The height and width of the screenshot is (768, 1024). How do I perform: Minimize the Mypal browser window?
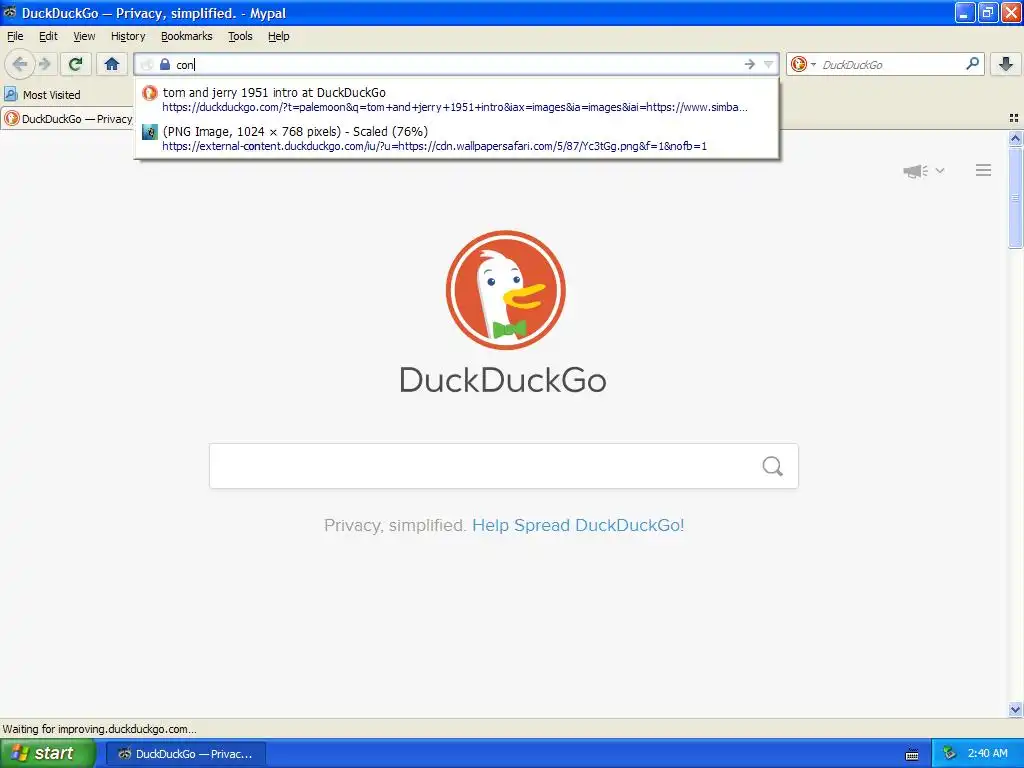click(x=965, y=12)
